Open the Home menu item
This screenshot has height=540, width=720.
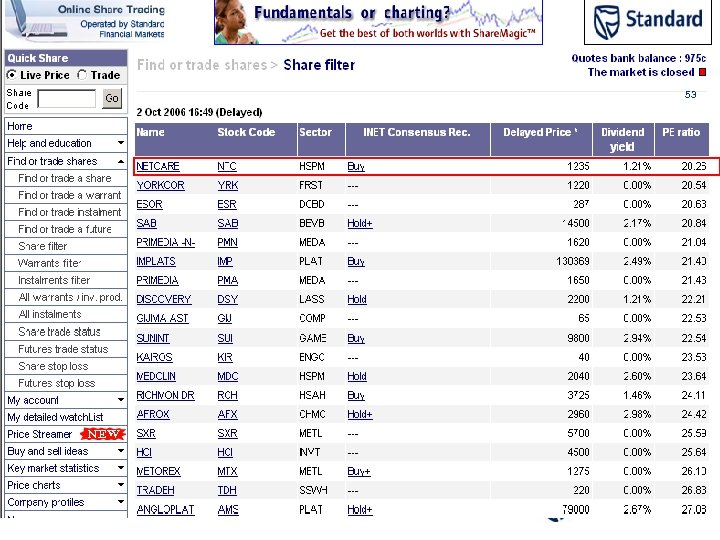(x=66, y=126)
